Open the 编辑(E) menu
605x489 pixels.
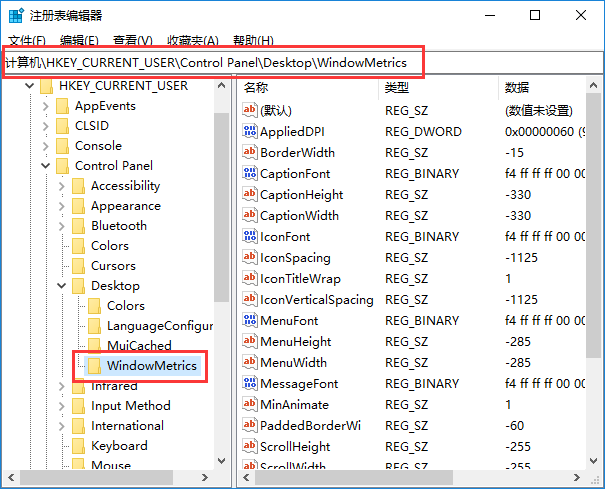79,40
